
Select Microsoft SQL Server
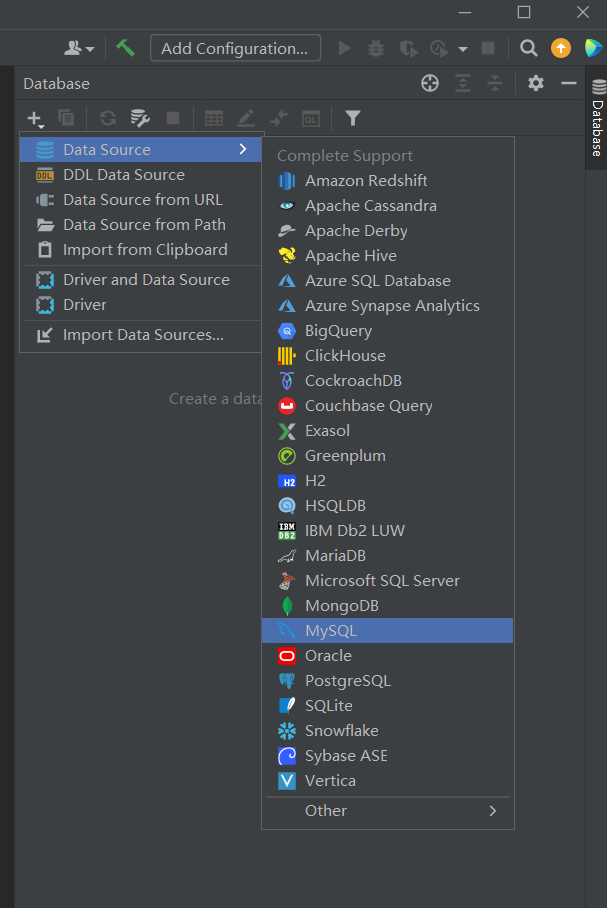[387, 580]
